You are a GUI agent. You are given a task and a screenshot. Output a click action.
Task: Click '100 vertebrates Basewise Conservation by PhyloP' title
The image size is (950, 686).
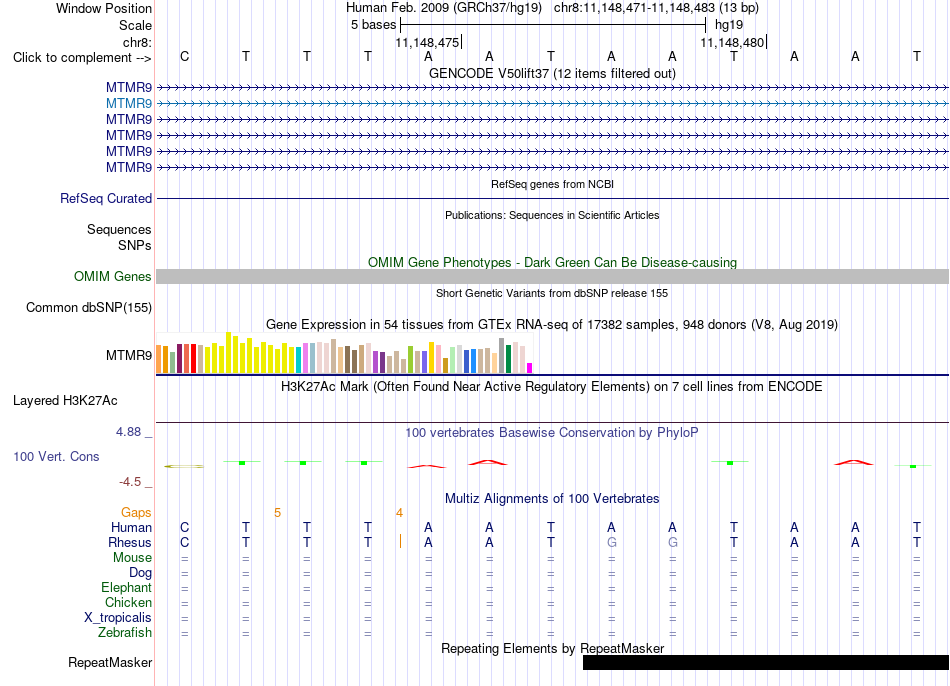coord(552,433)
